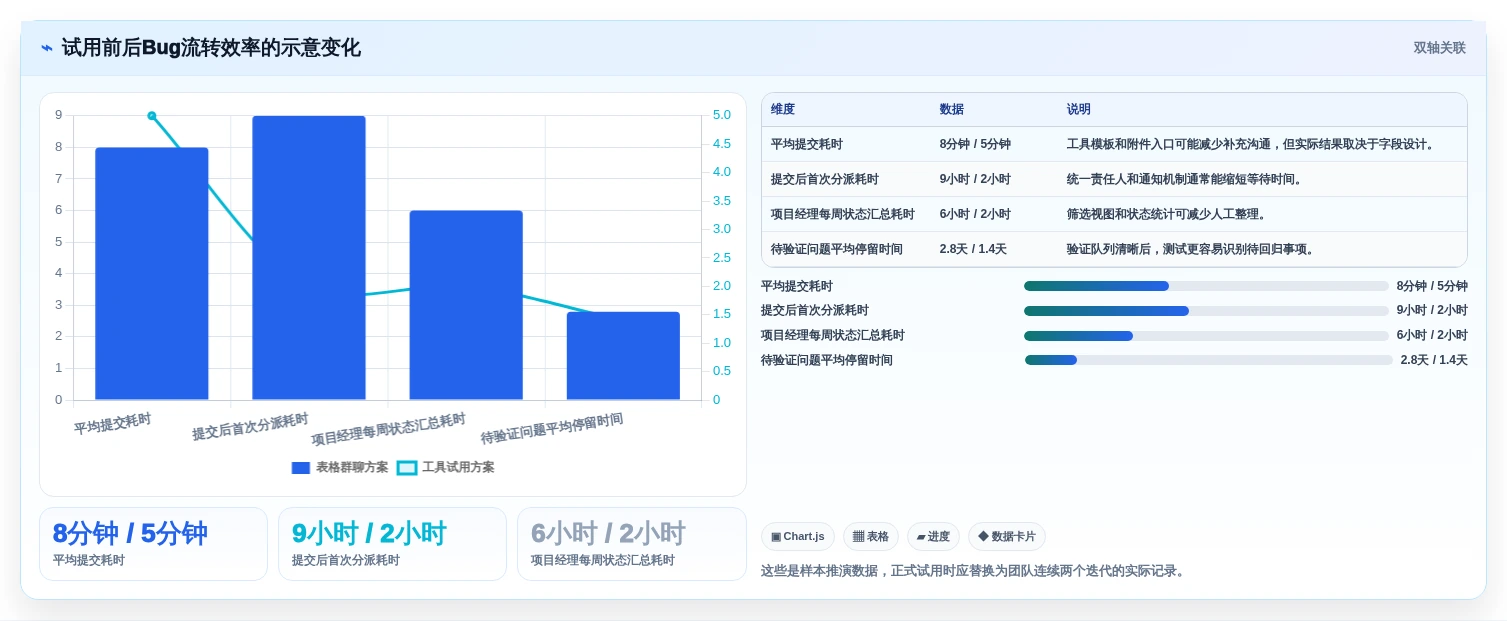Click the 维度 table column header
Screen dimensions: 1507x621
(783, 109)
